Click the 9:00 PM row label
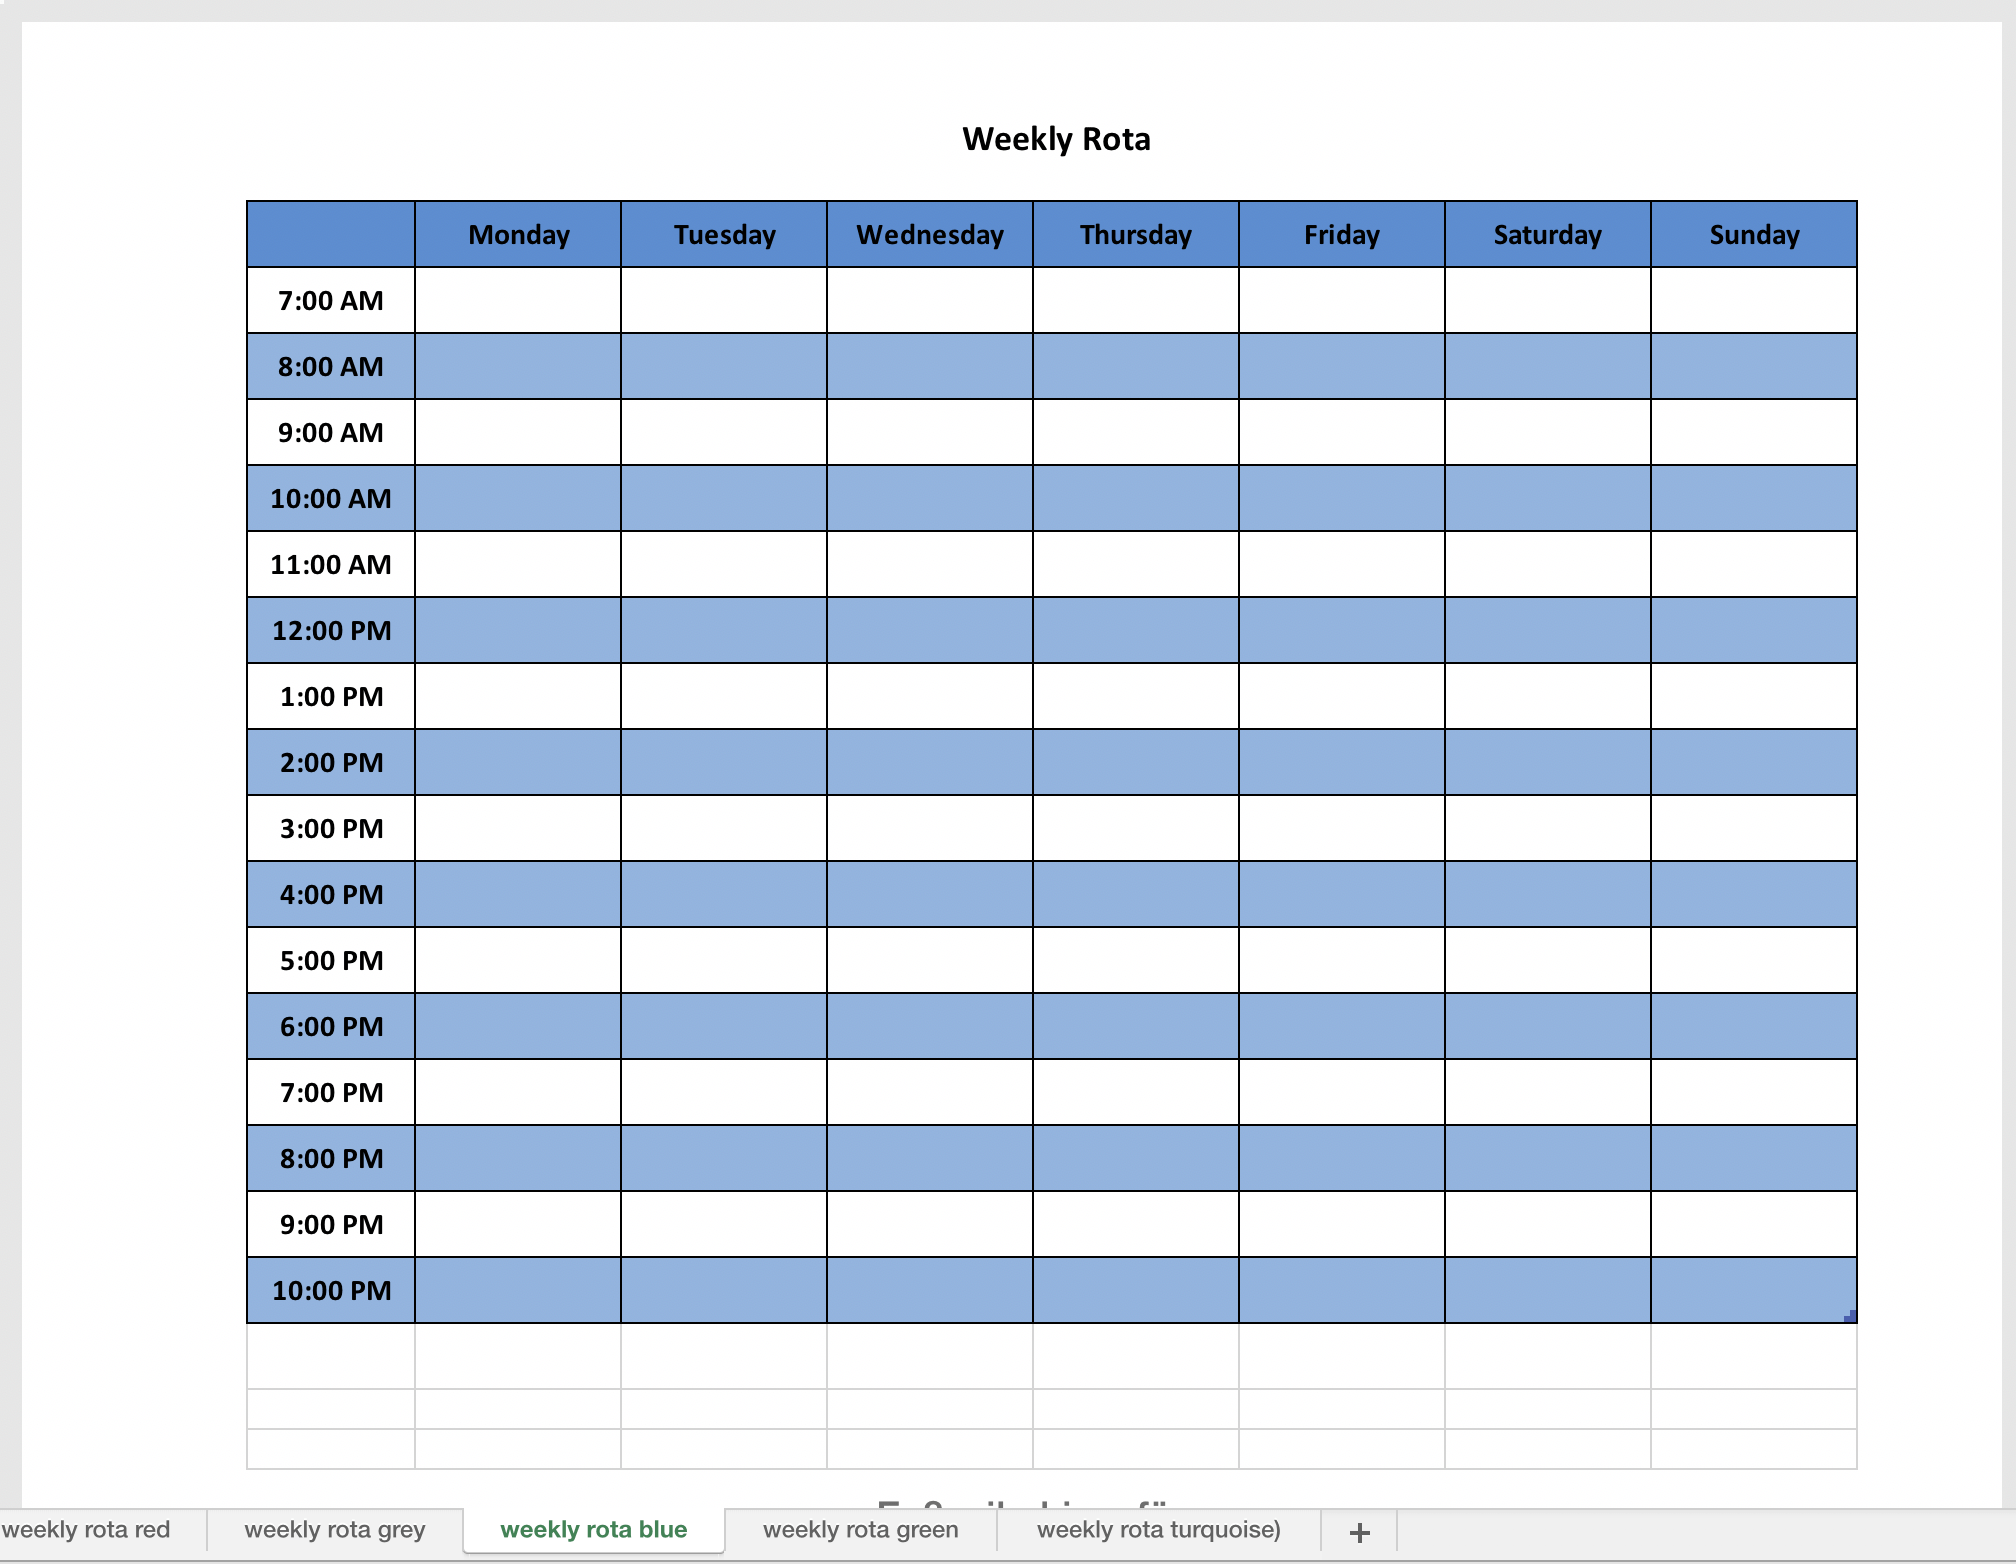 [331, 1224]
